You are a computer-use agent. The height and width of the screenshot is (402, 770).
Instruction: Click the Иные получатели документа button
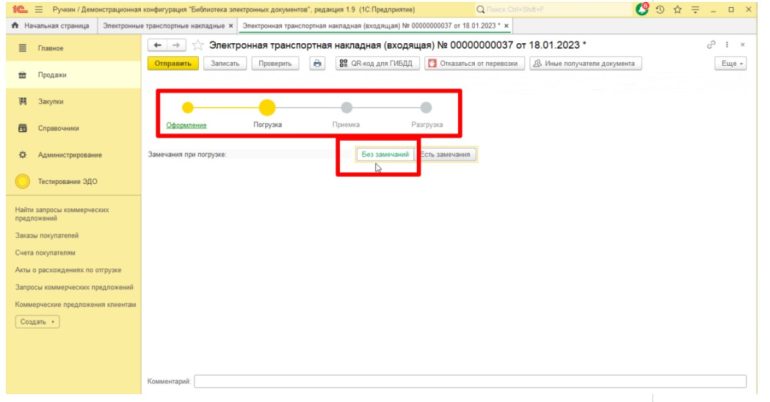[585, 63]
